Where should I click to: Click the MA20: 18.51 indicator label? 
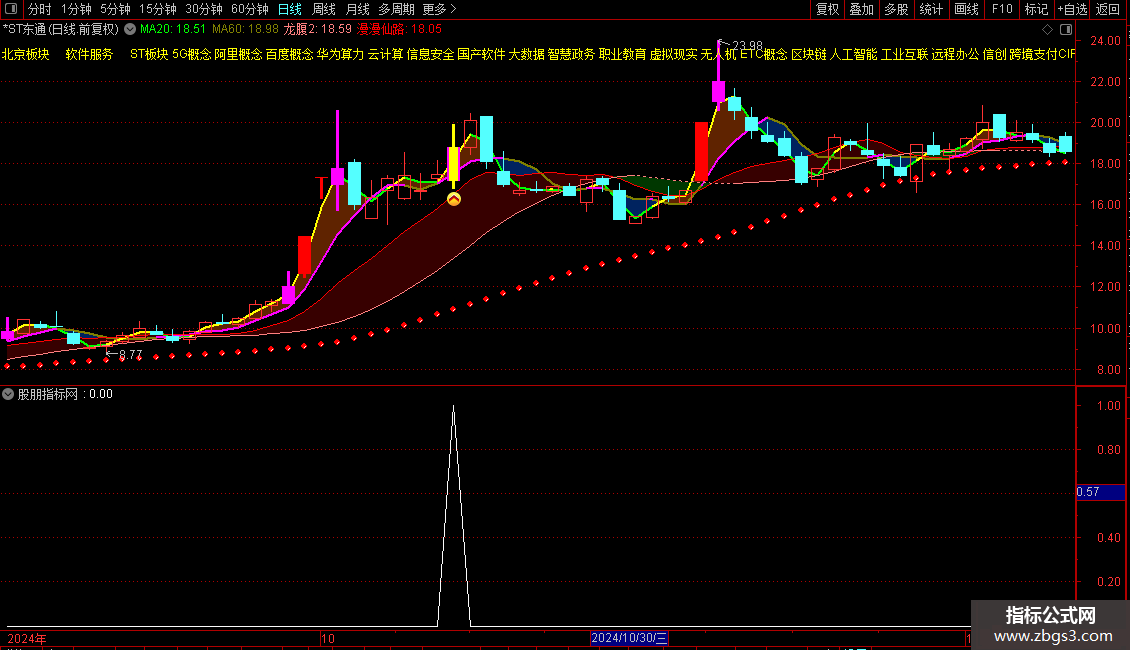point(173,30)
